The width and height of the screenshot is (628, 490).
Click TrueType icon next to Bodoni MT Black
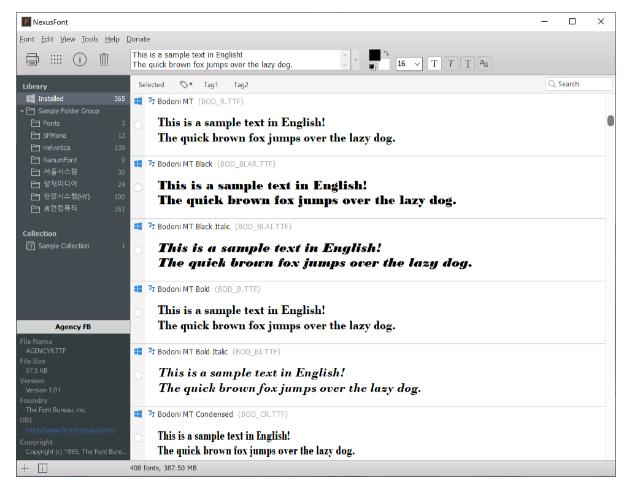[x=151, y=163]
